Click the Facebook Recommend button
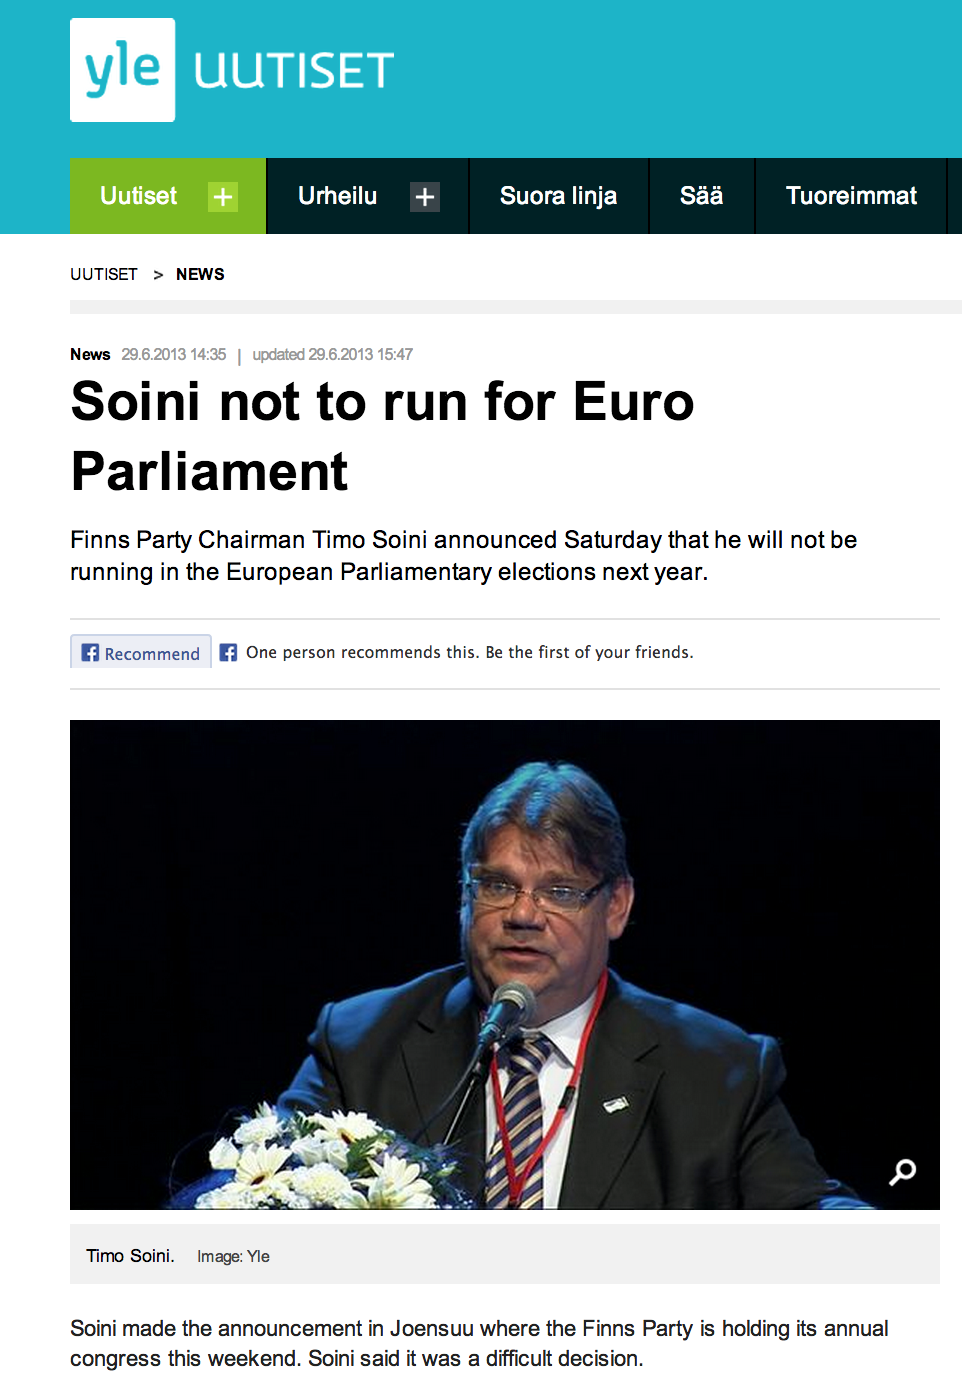The height and width of the screenshot is (1386, 962). (x=141, y=652)
